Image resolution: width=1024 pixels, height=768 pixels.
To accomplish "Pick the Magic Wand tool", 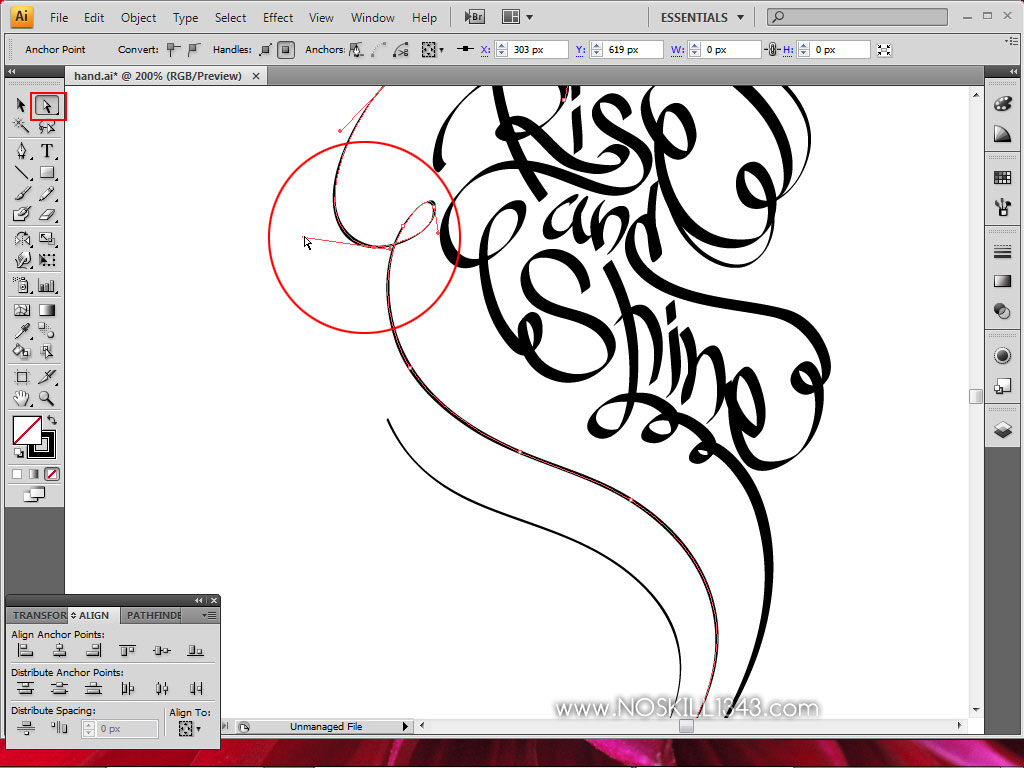I will tap(21, 126).
